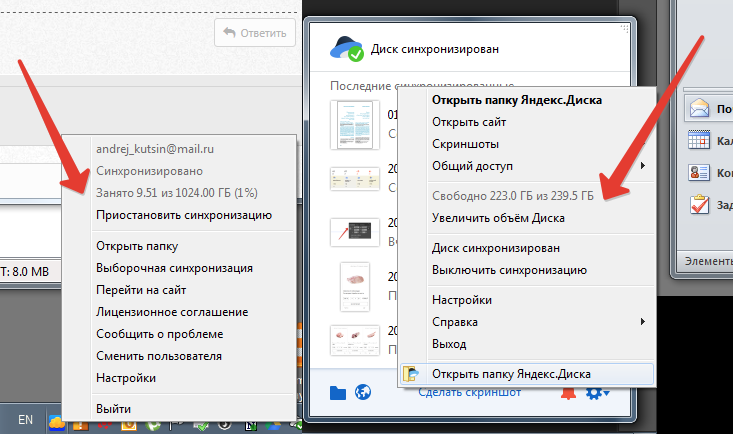Click Сделать скриншот link
Image resolution: width=733 pixels, height=434 pixels.
pyautogui.click(x=469, y=393)
